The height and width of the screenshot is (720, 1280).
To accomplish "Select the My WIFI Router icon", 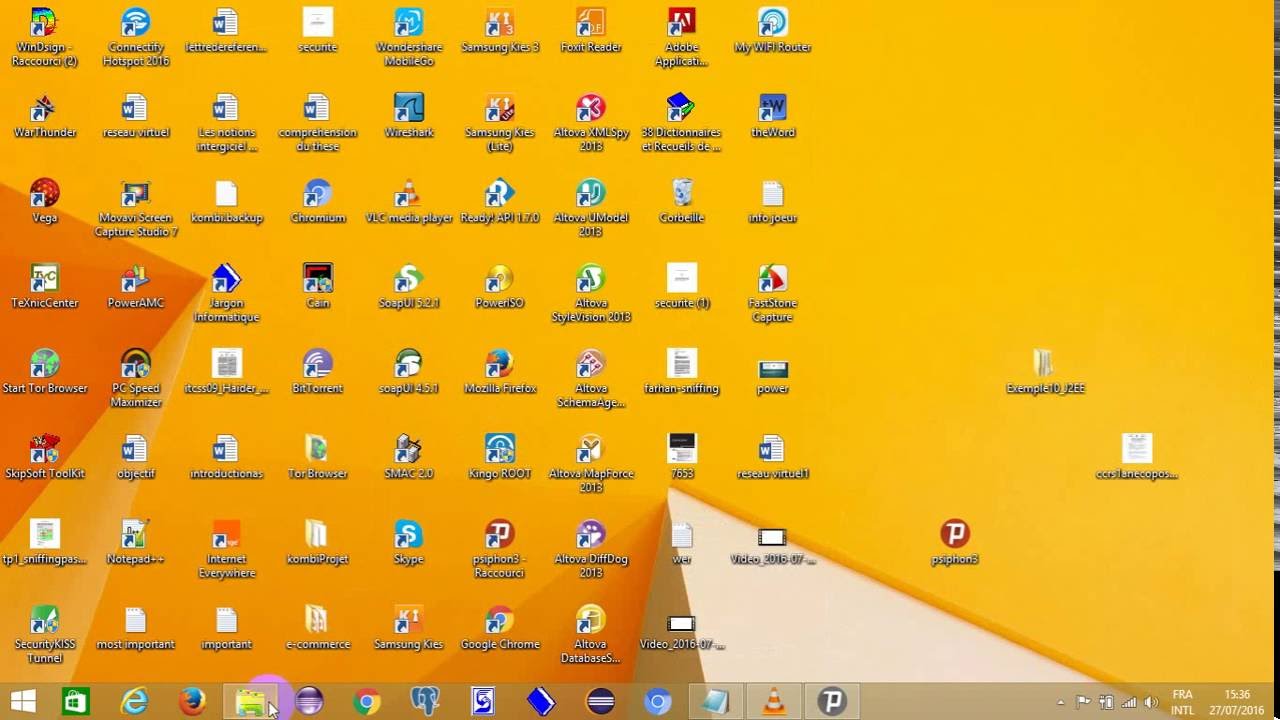I will point(773,30).
